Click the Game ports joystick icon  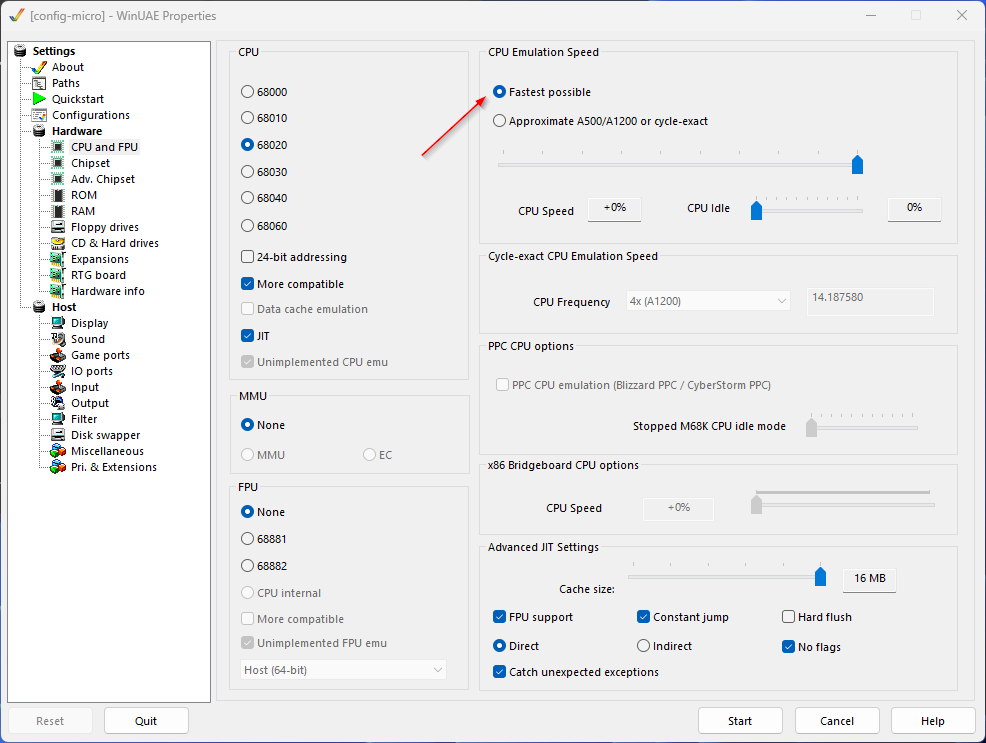tap(58, 355)
